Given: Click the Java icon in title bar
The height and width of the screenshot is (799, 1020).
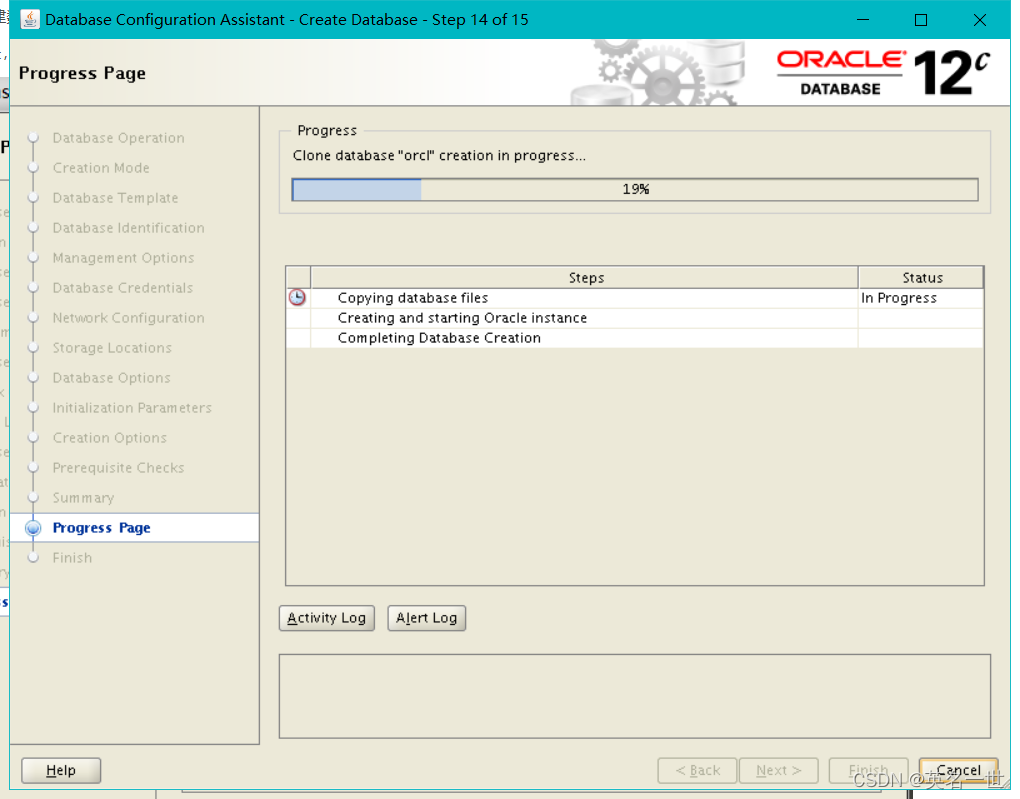Looking at the screenshot, I should [x=29, y=20].
